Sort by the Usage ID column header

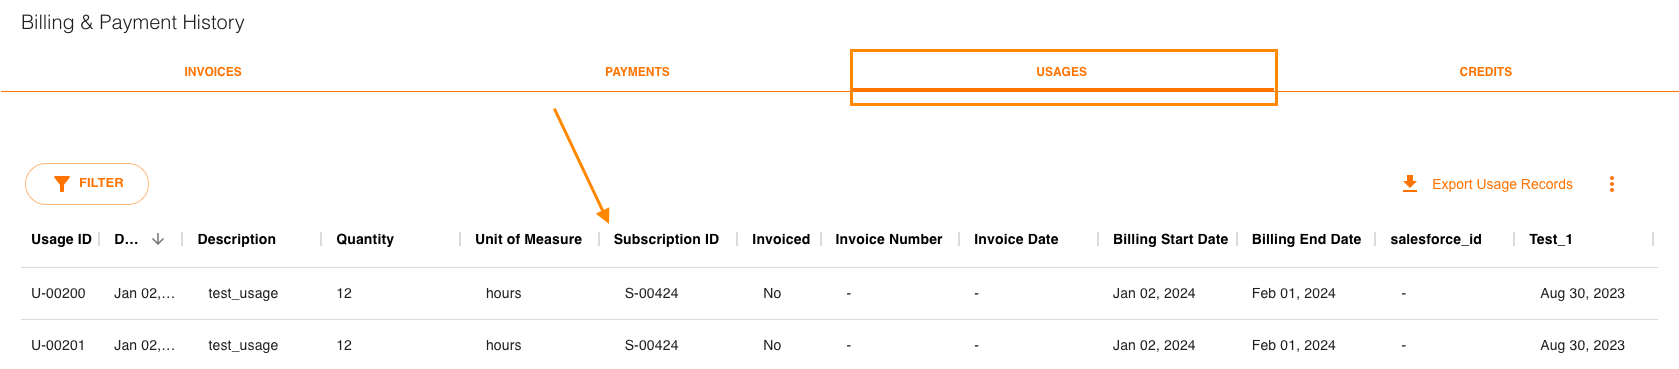[61, 239]
